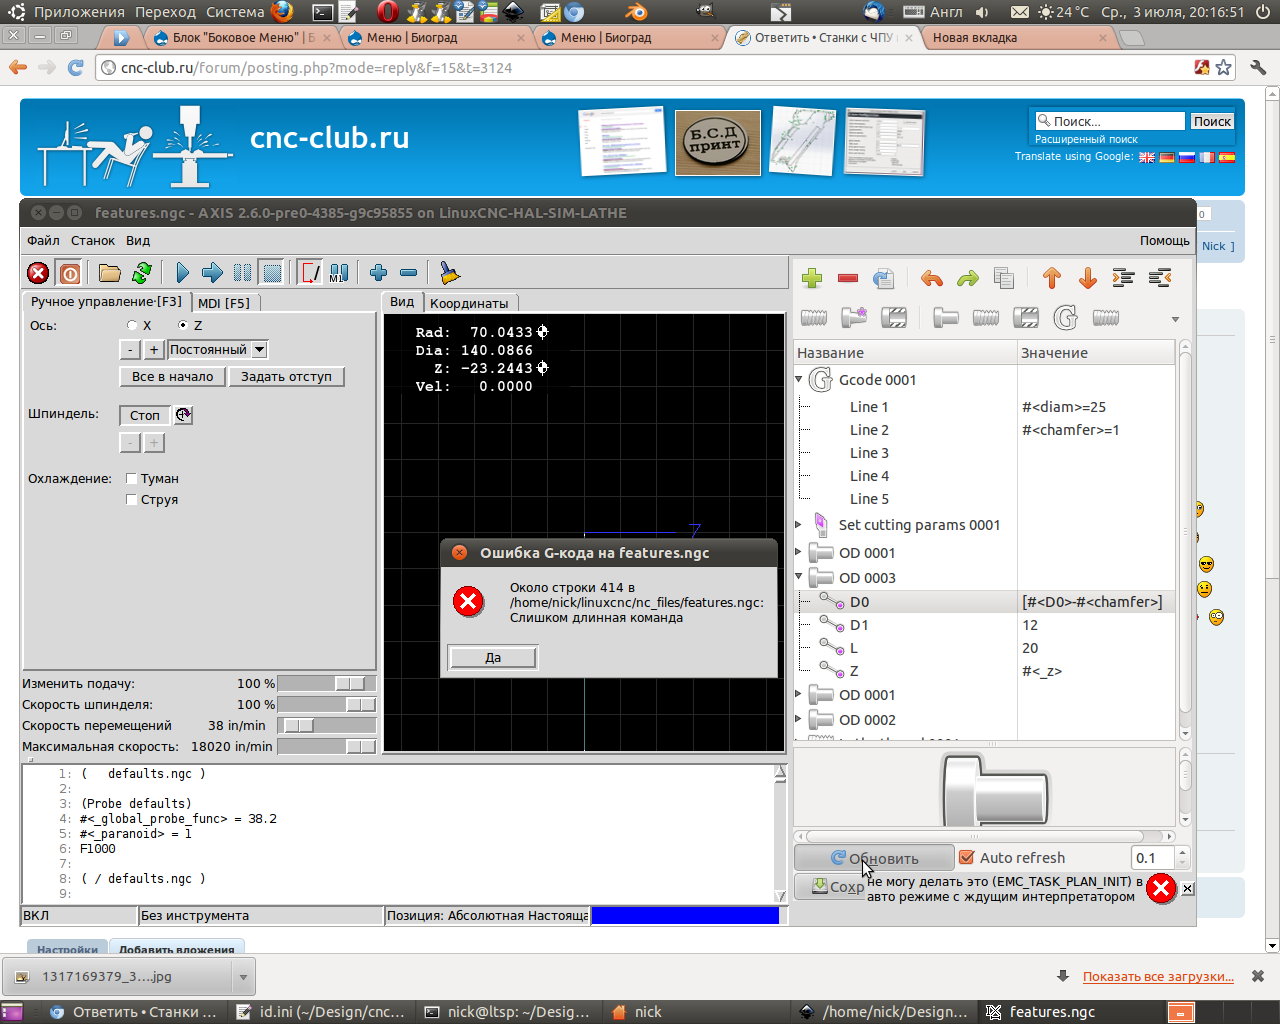1280x1024 pixels.
Task: Select the X axis radio button
Action: pos(132,325)
